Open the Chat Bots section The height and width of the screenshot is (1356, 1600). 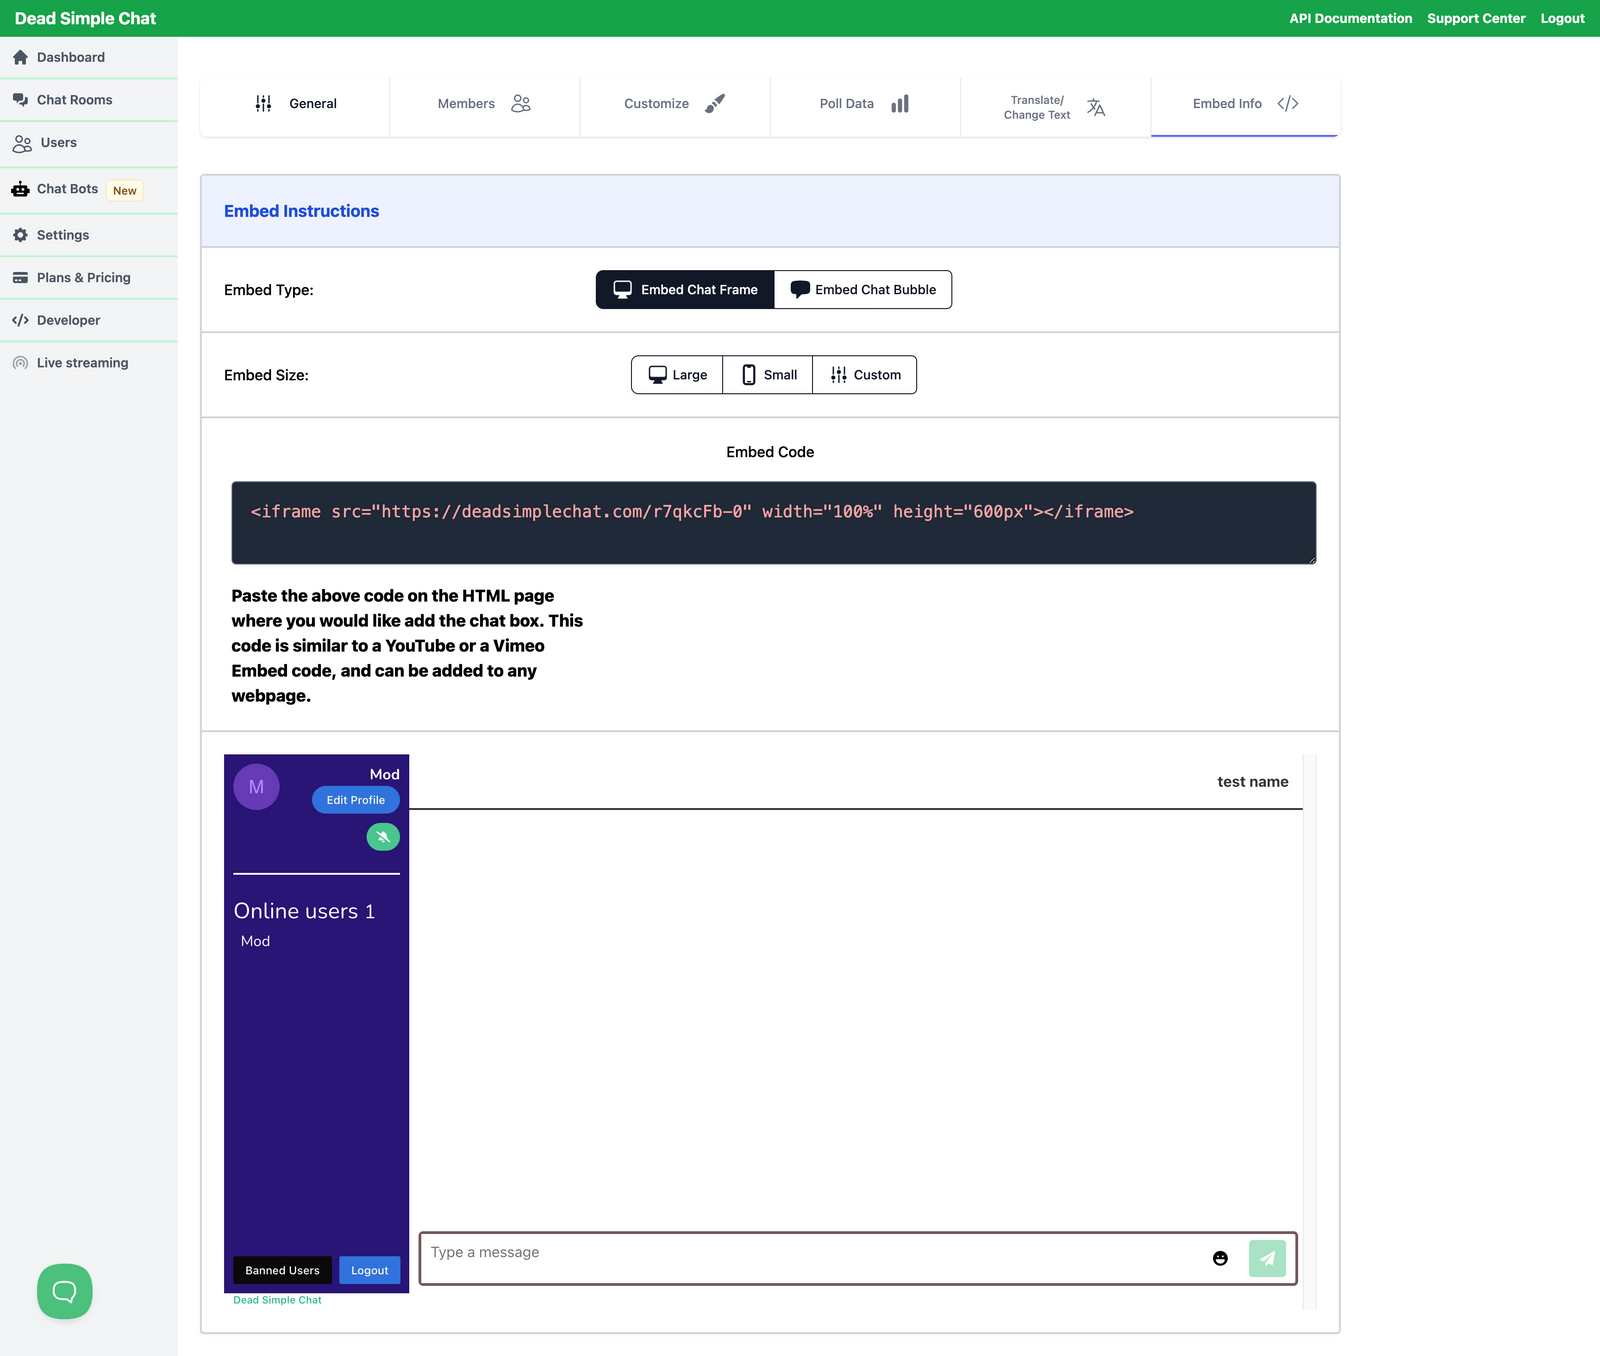pos(66,188)
